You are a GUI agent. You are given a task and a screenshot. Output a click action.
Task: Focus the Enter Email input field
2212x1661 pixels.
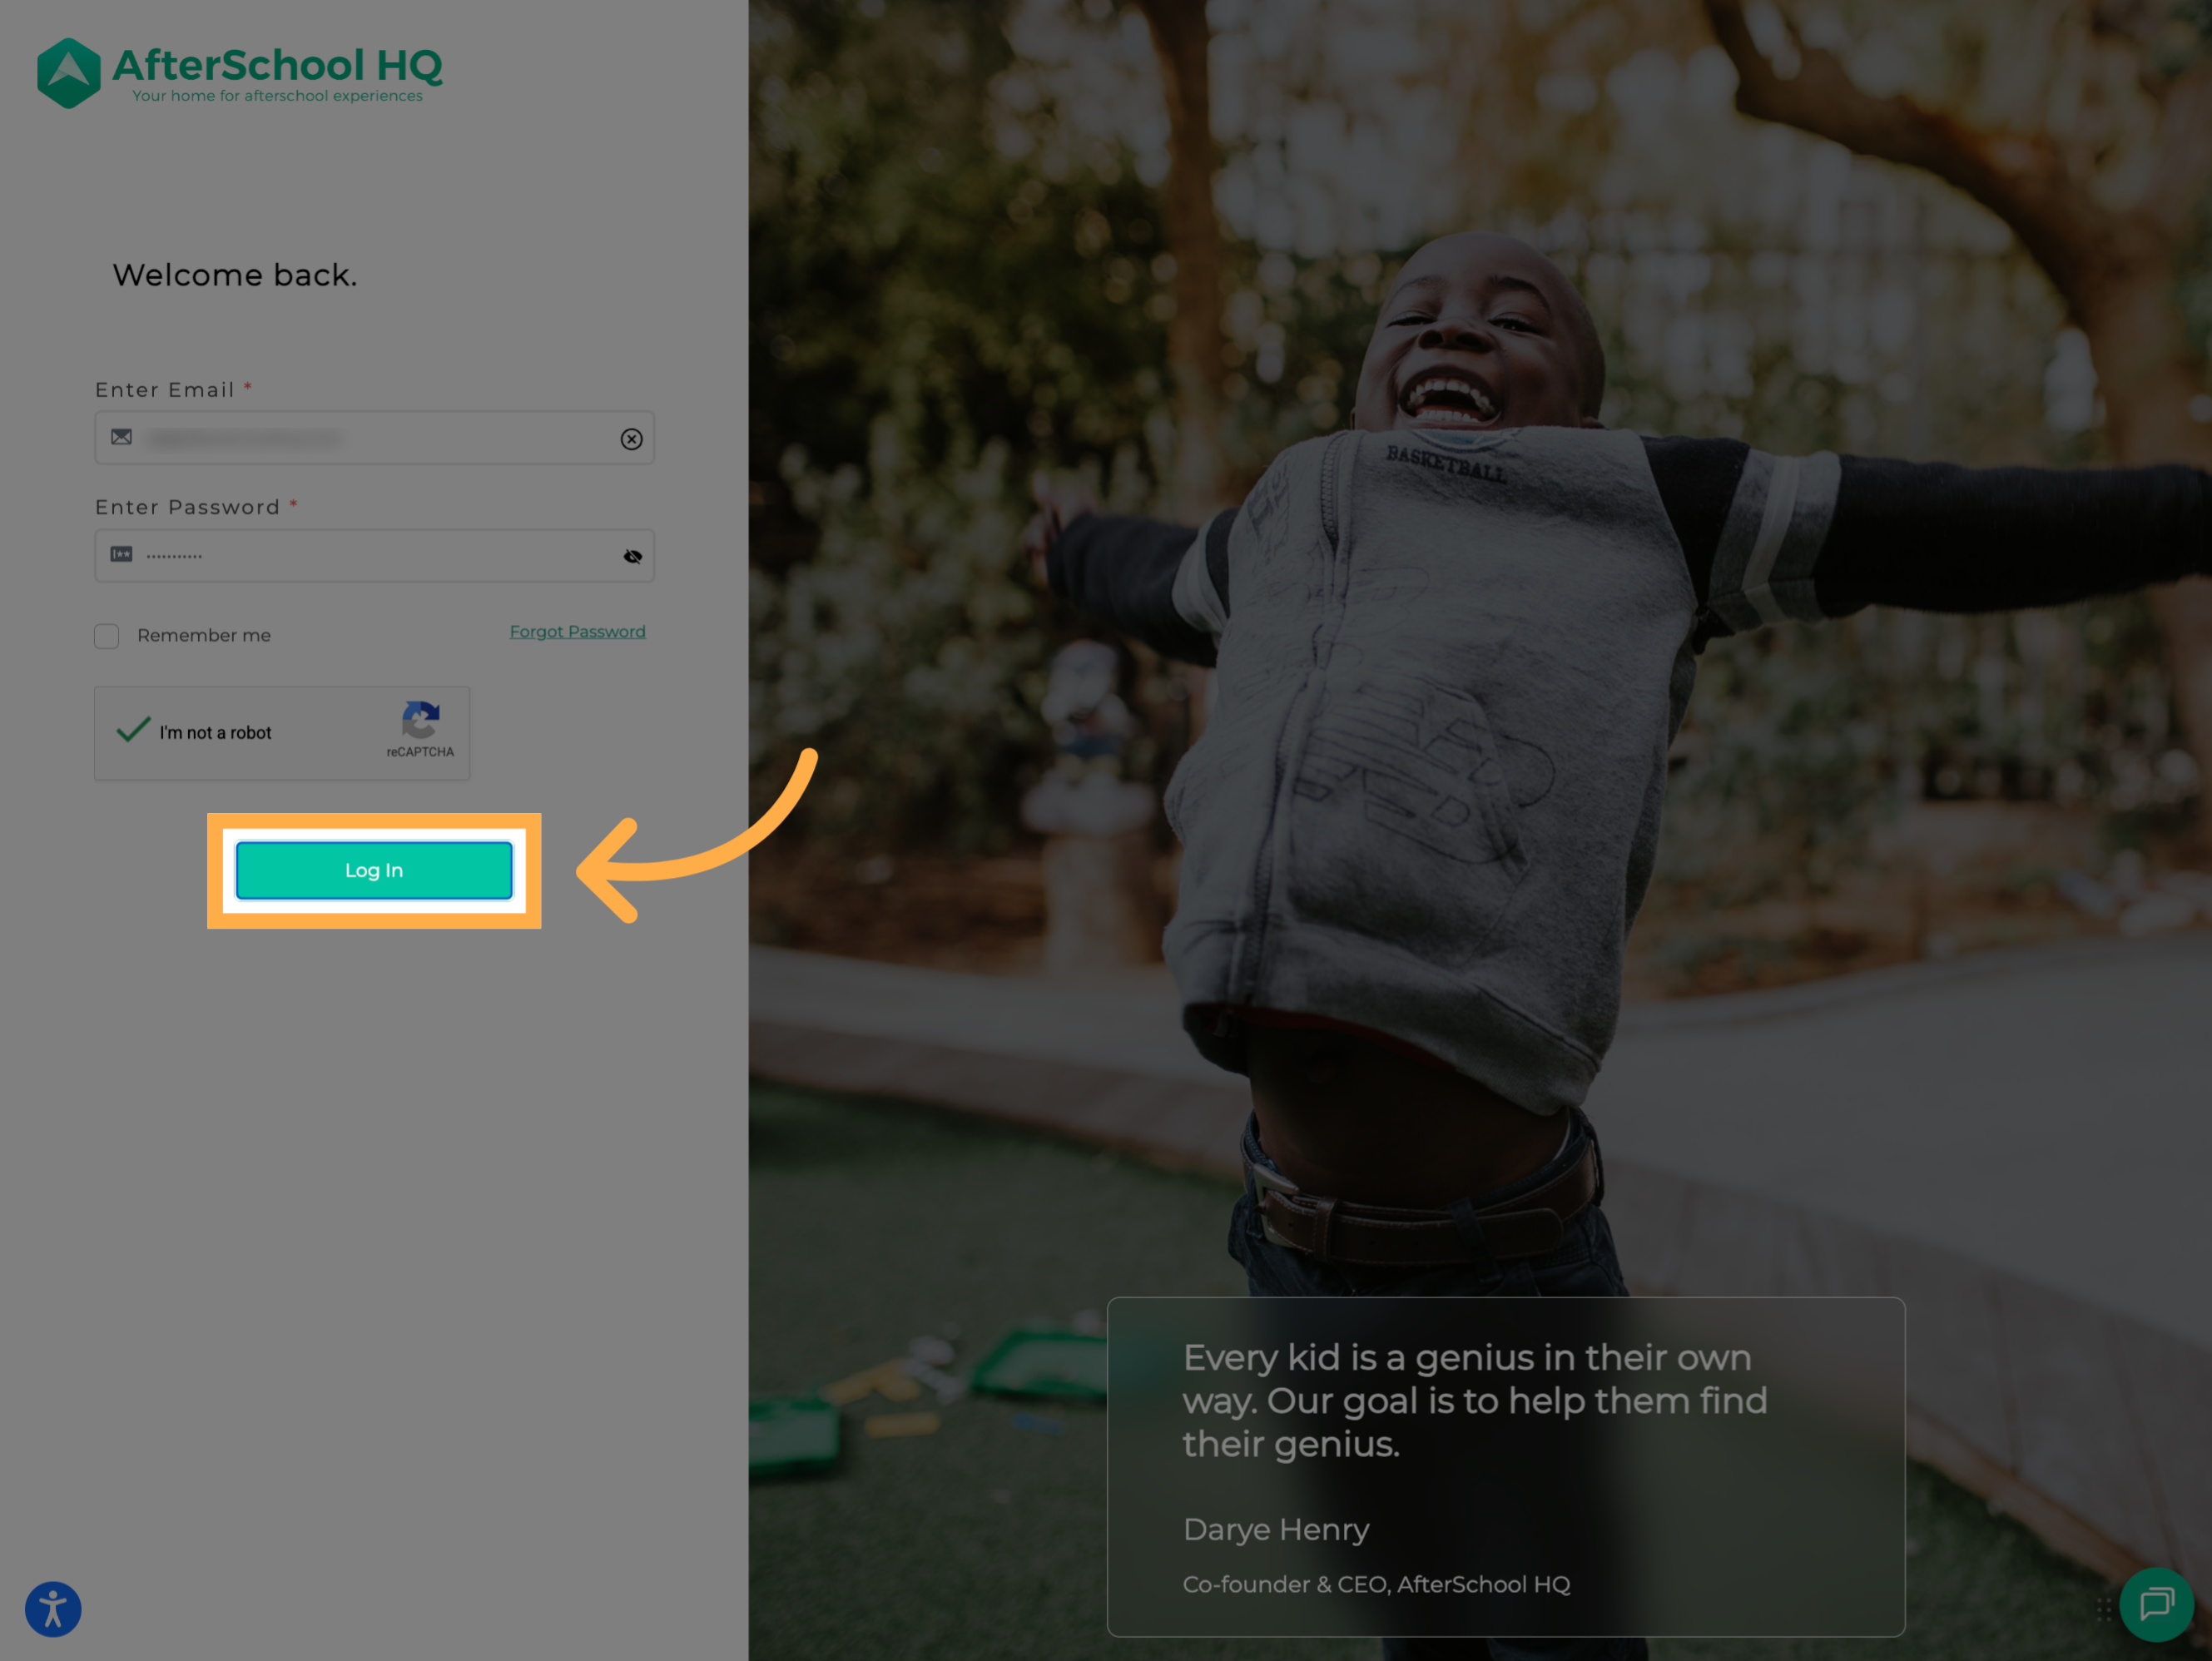point(374,438)
